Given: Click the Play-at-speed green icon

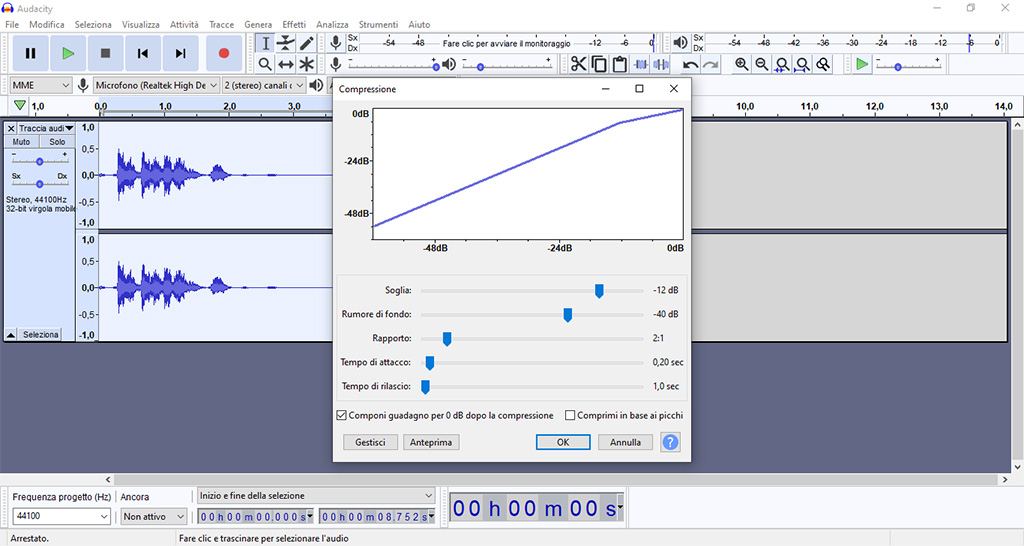Looking at the screenshot, I should pos(862,64).
